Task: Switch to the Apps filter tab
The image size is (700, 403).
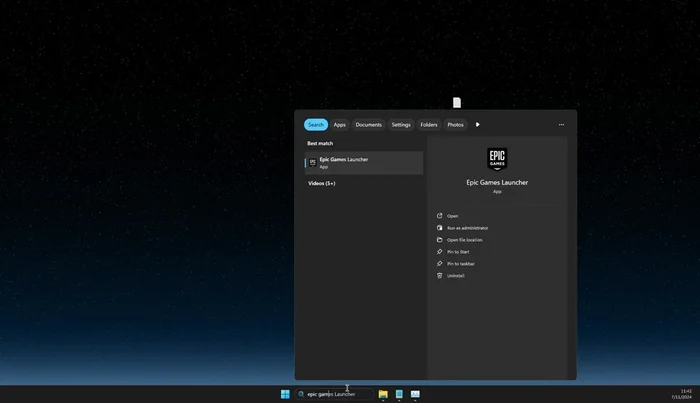Action: coord(340,125)
